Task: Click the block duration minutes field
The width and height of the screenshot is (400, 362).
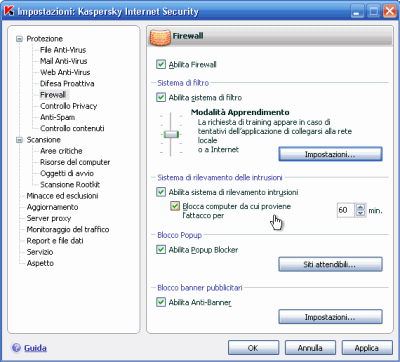Action: [x=346, y=210]
